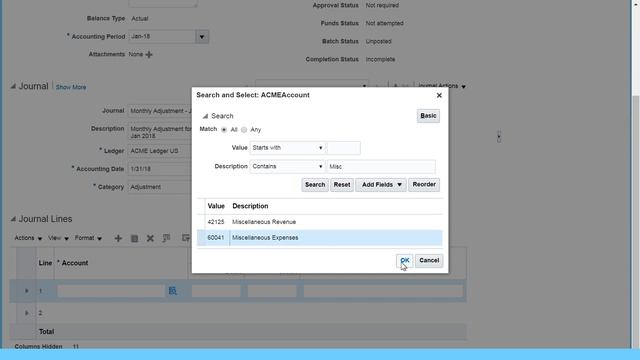Click the journal Description text area
The height and width of the screenshot is (360, 640).
pyautogui.click(x=160, y=132)
